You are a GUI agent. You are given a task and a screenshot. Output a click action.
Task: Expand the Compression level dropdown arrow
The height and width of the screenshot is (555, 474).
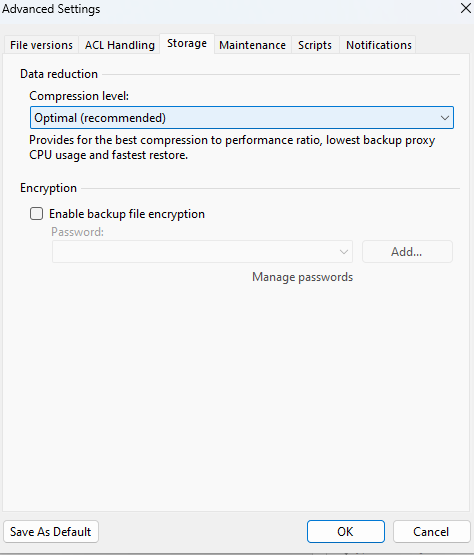[445, 118]
